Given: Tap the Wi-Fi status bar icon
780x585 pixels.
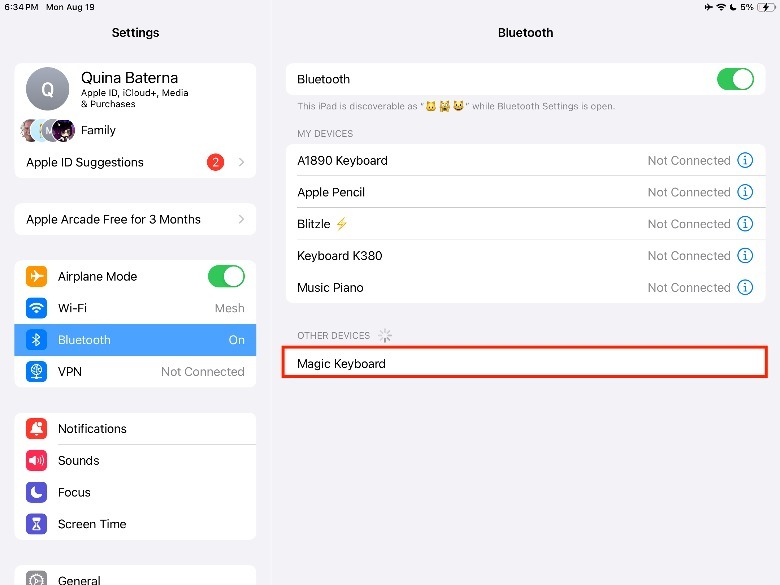Looking at the screenshot, I should [721, 7].
